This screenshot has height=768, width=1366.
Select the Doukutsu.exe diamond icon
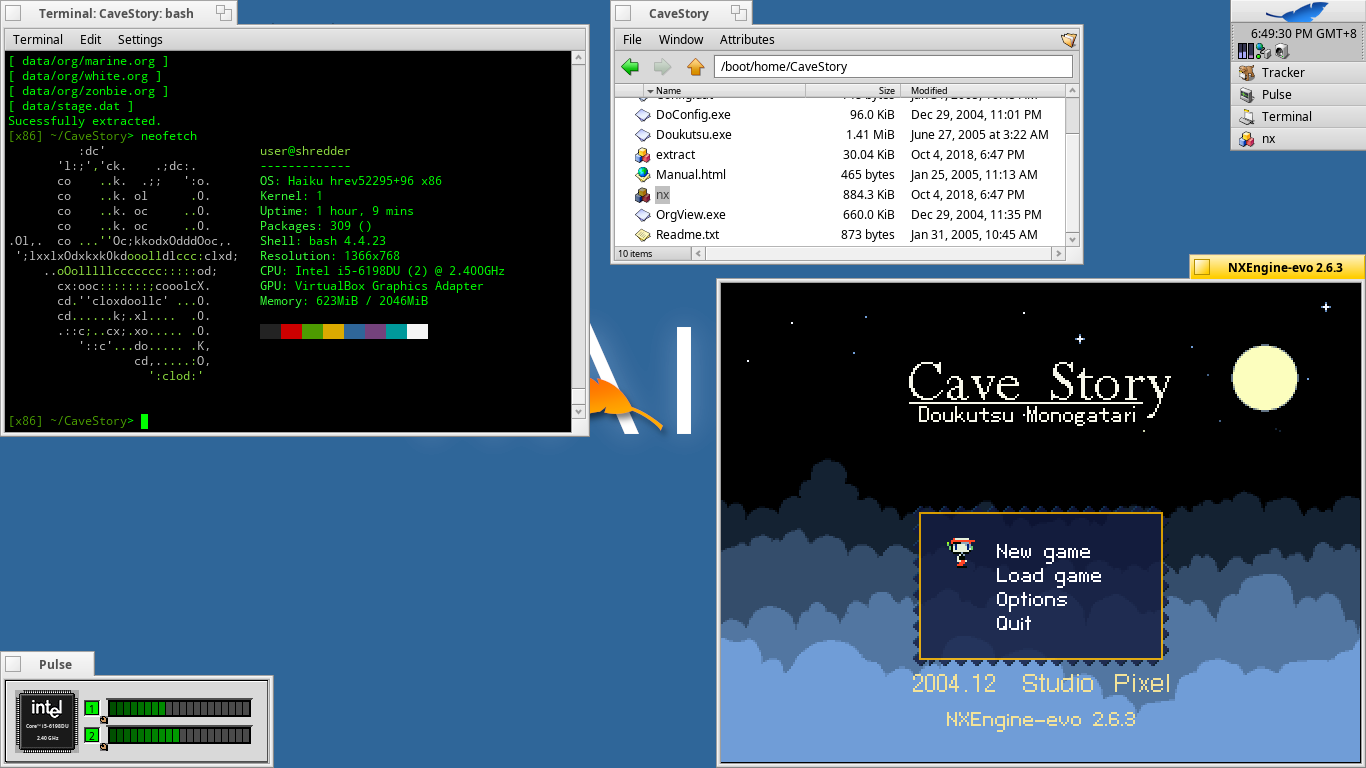tap(642, 134)
